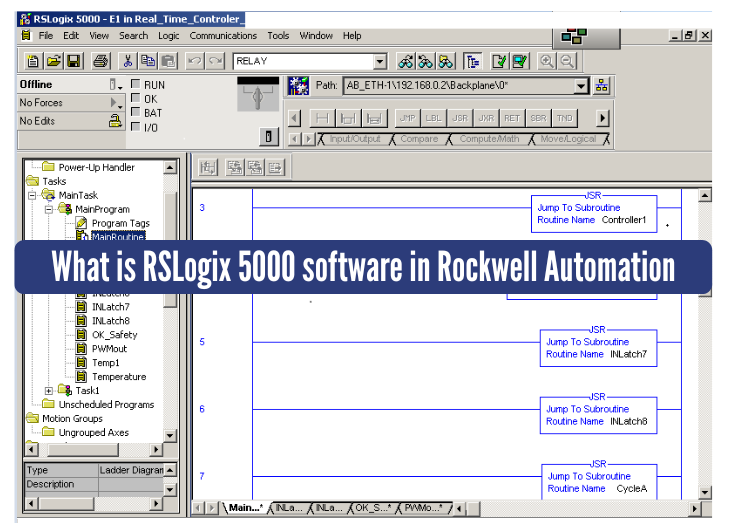Open the RELAY dropdown list
Image resolution: width=730 pixels, height=523 pixels.
coord(380,61)
